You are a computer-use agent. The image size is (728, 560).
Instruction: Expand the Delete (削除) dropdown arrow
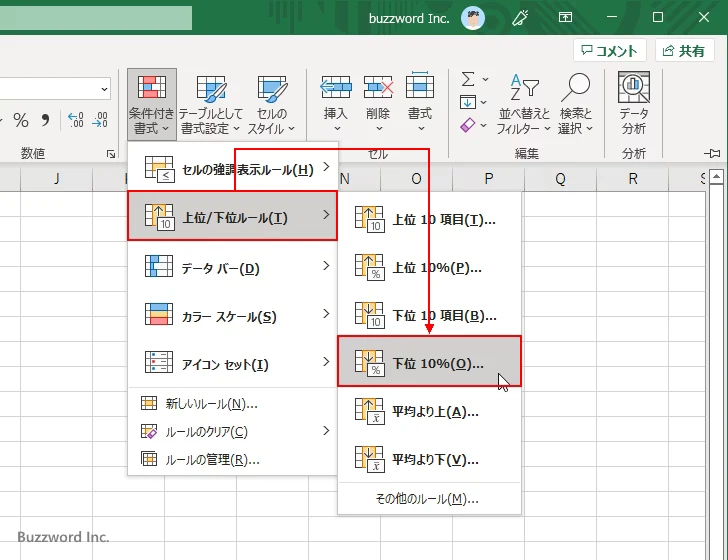(x=379, y=129)
